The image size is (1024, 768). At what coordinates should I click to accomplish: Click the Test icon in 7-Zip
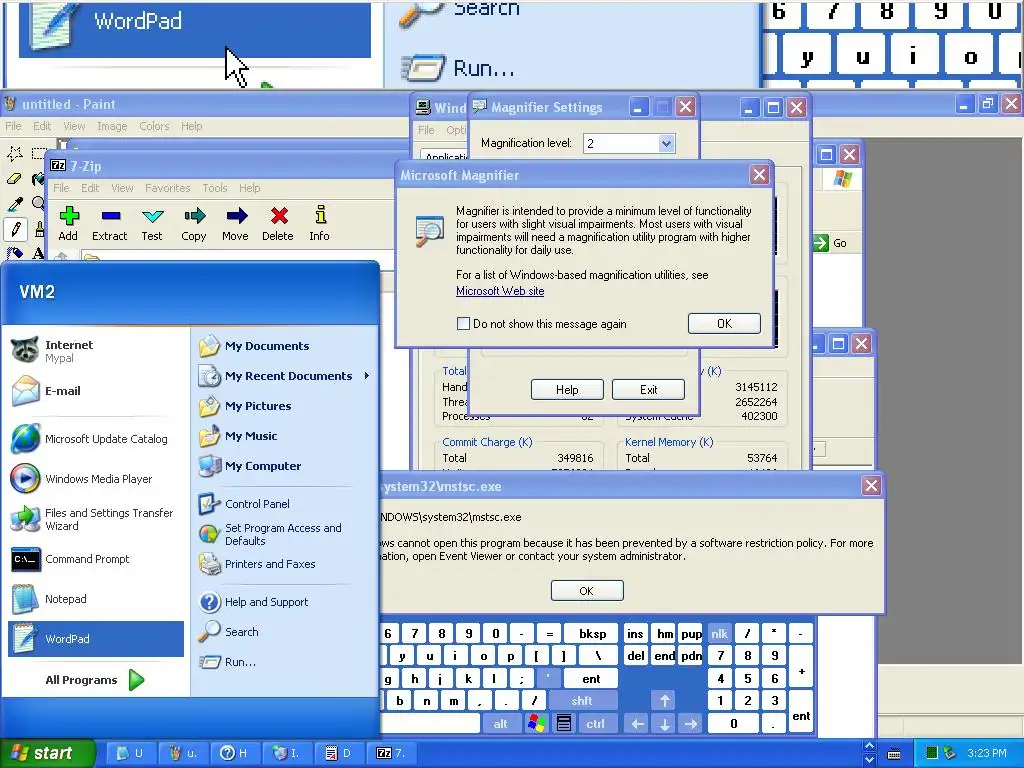152,223
